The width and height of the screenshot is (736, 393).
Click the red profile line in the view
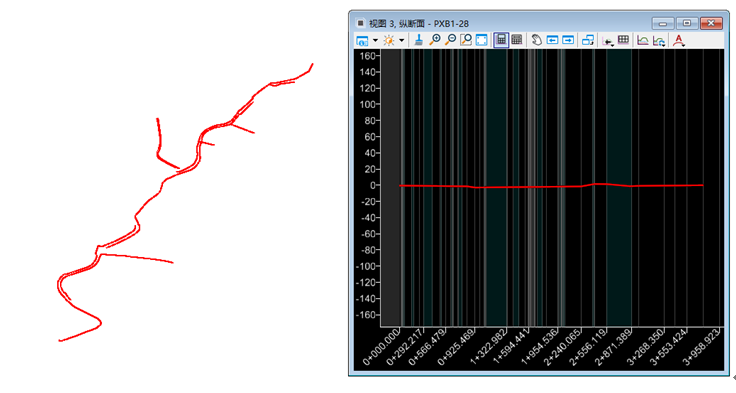[x=551, y=186]
